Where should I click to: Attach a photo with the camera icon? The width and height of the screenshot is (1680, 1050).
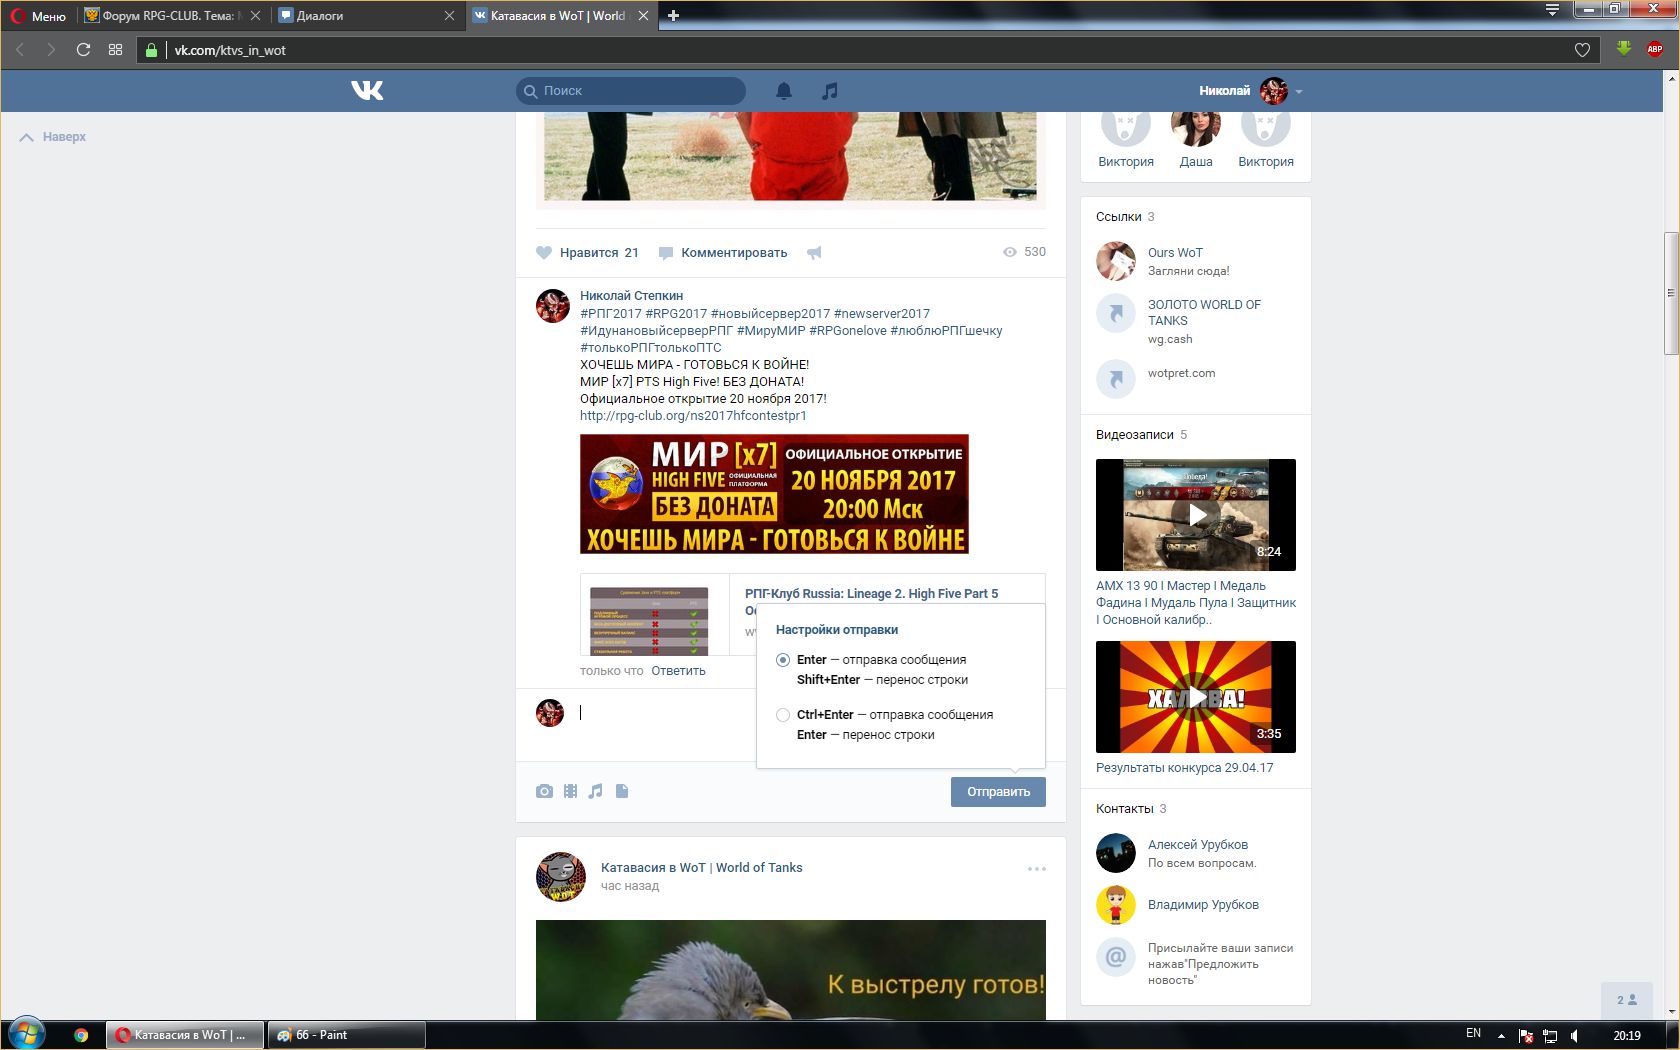pyautogui.click(x=544, y=791)
